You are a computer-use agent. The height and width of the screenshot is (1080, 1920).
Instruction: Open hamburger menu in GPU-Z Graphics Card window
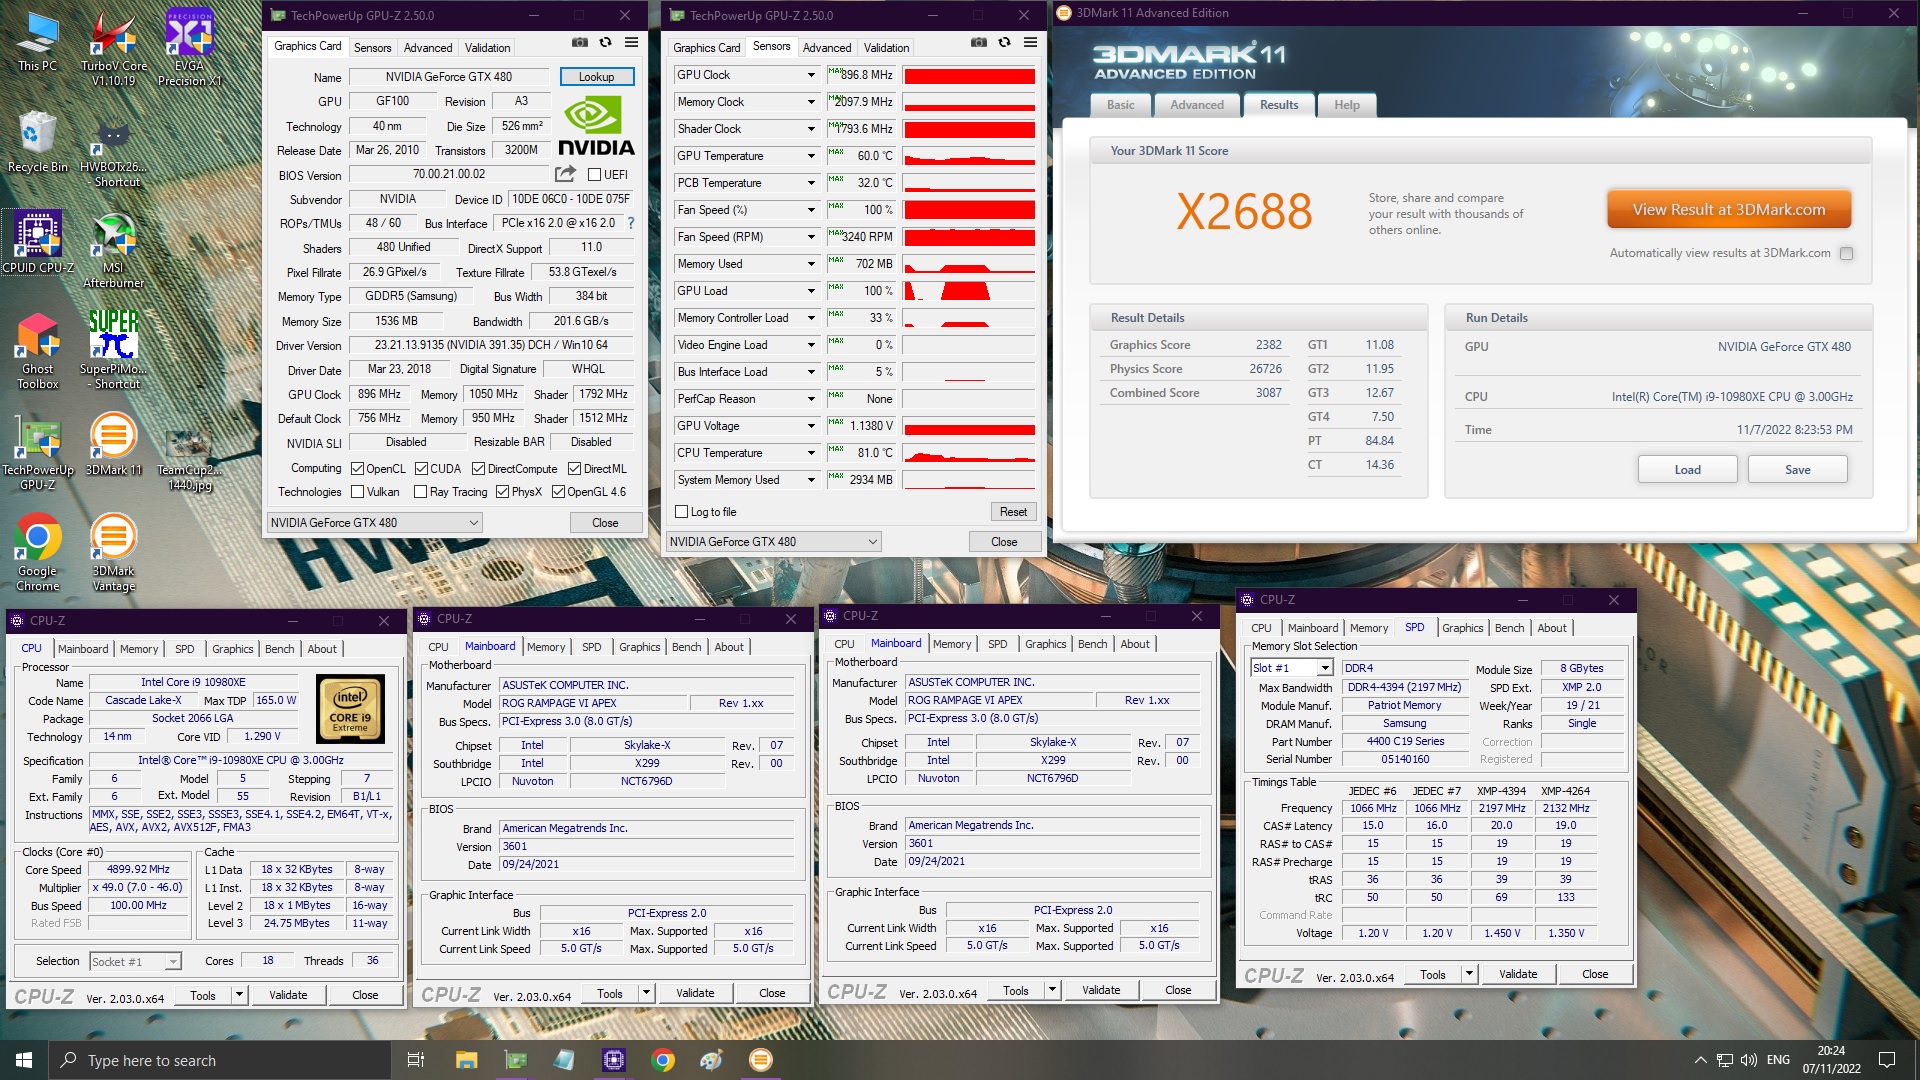coord(631,42)
